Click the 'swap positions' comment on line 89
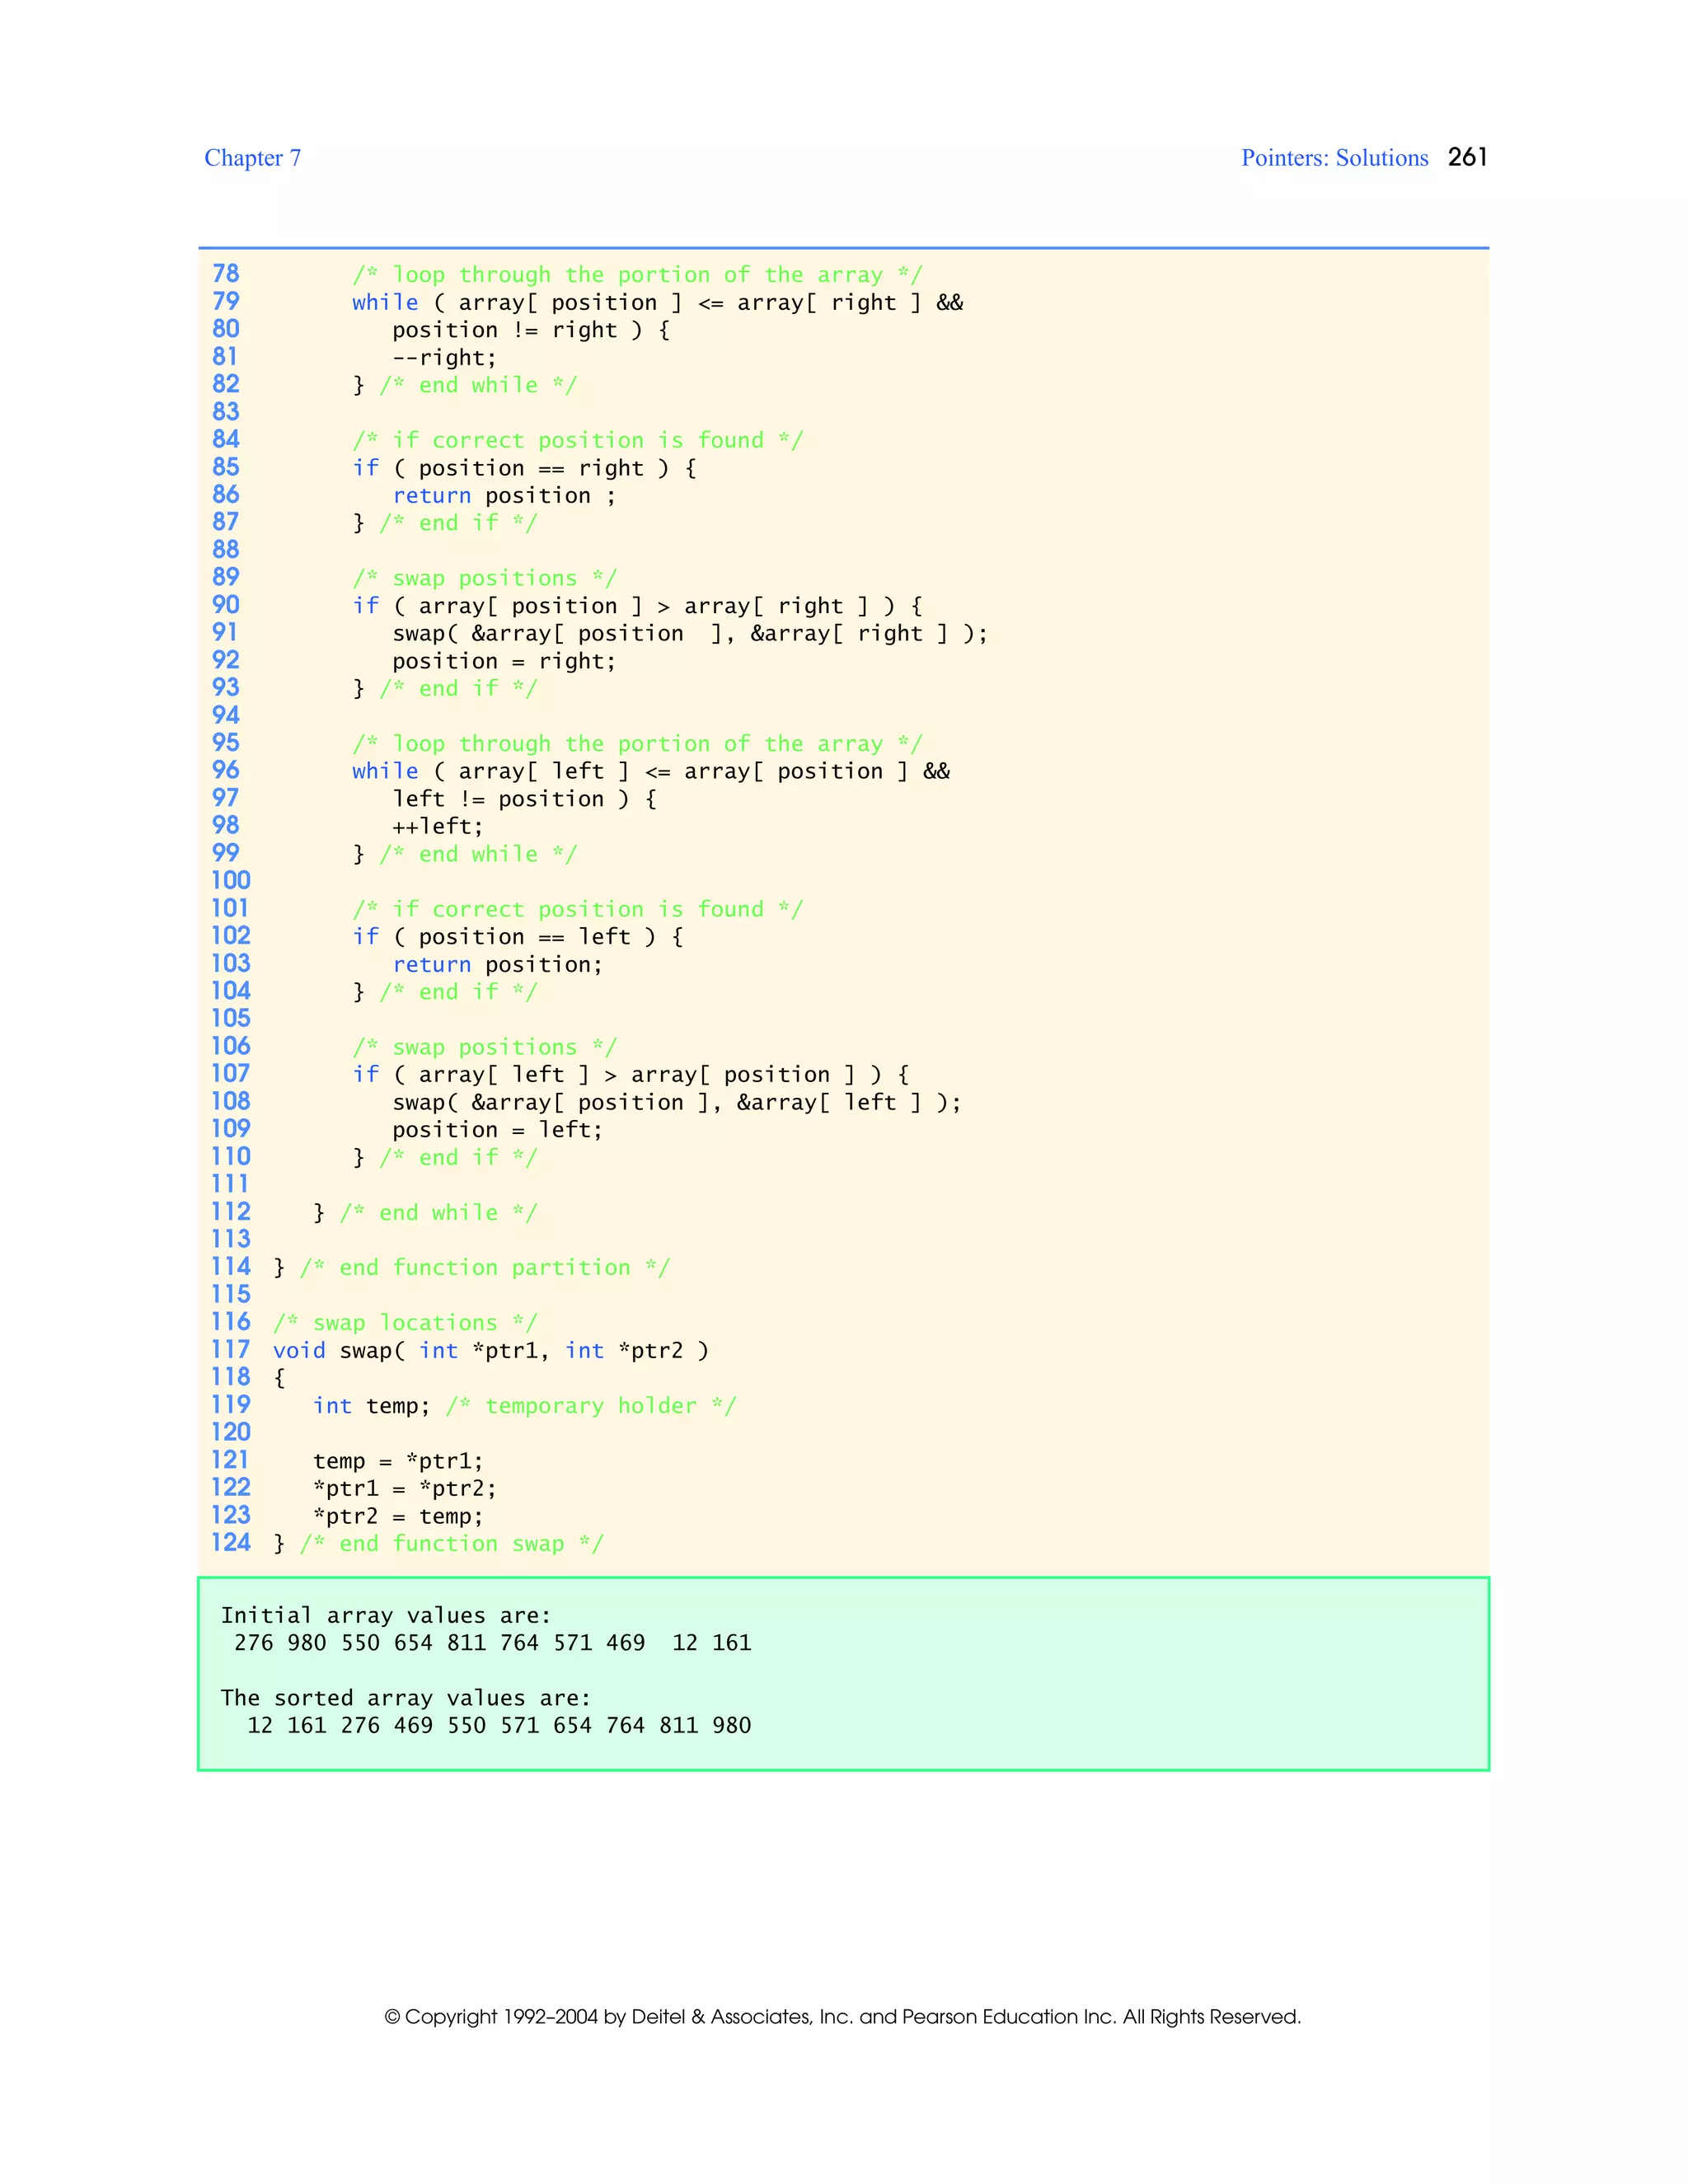Screen dimensions: 1688x2184 484,578
